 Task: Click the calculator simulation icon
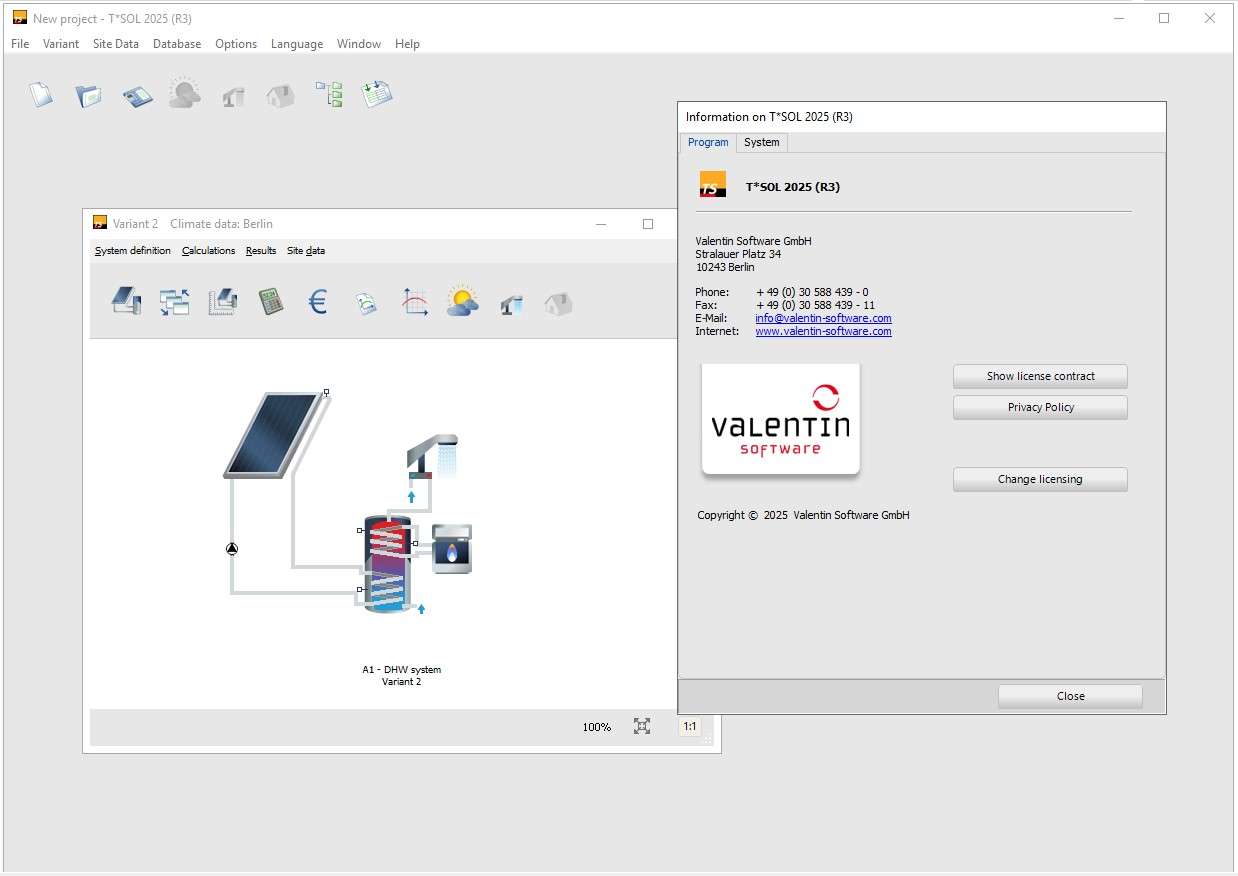pyautogui.click(x=270, y=301)
